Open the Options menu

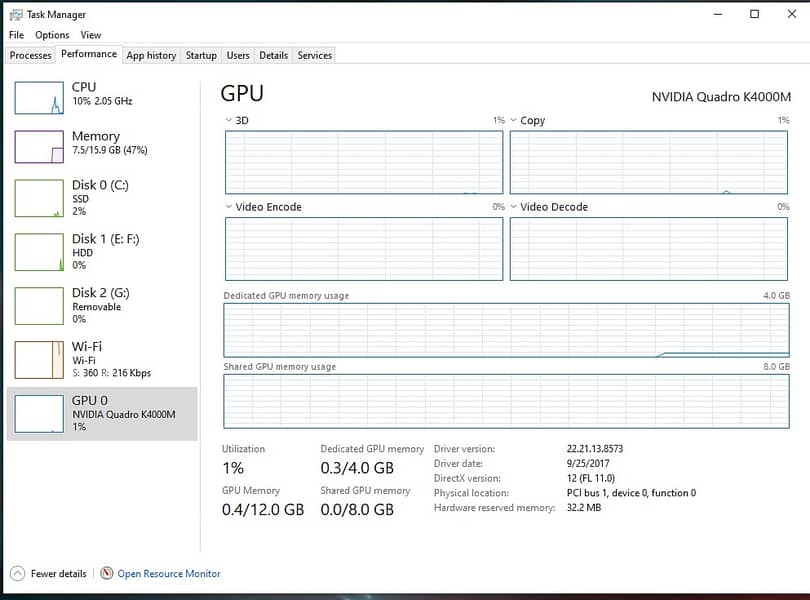coord(52,35)
